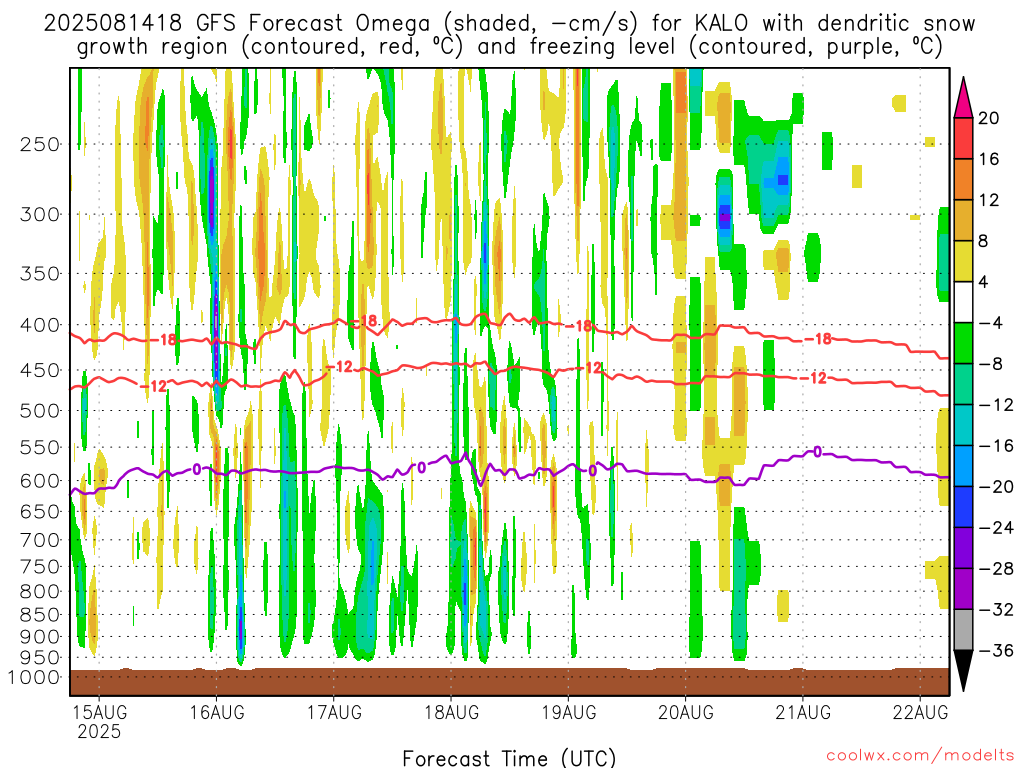Click the colorbar scale value -28
Image resolution: width=1024 pixels, height=768 pixels.
click(995, 569)
